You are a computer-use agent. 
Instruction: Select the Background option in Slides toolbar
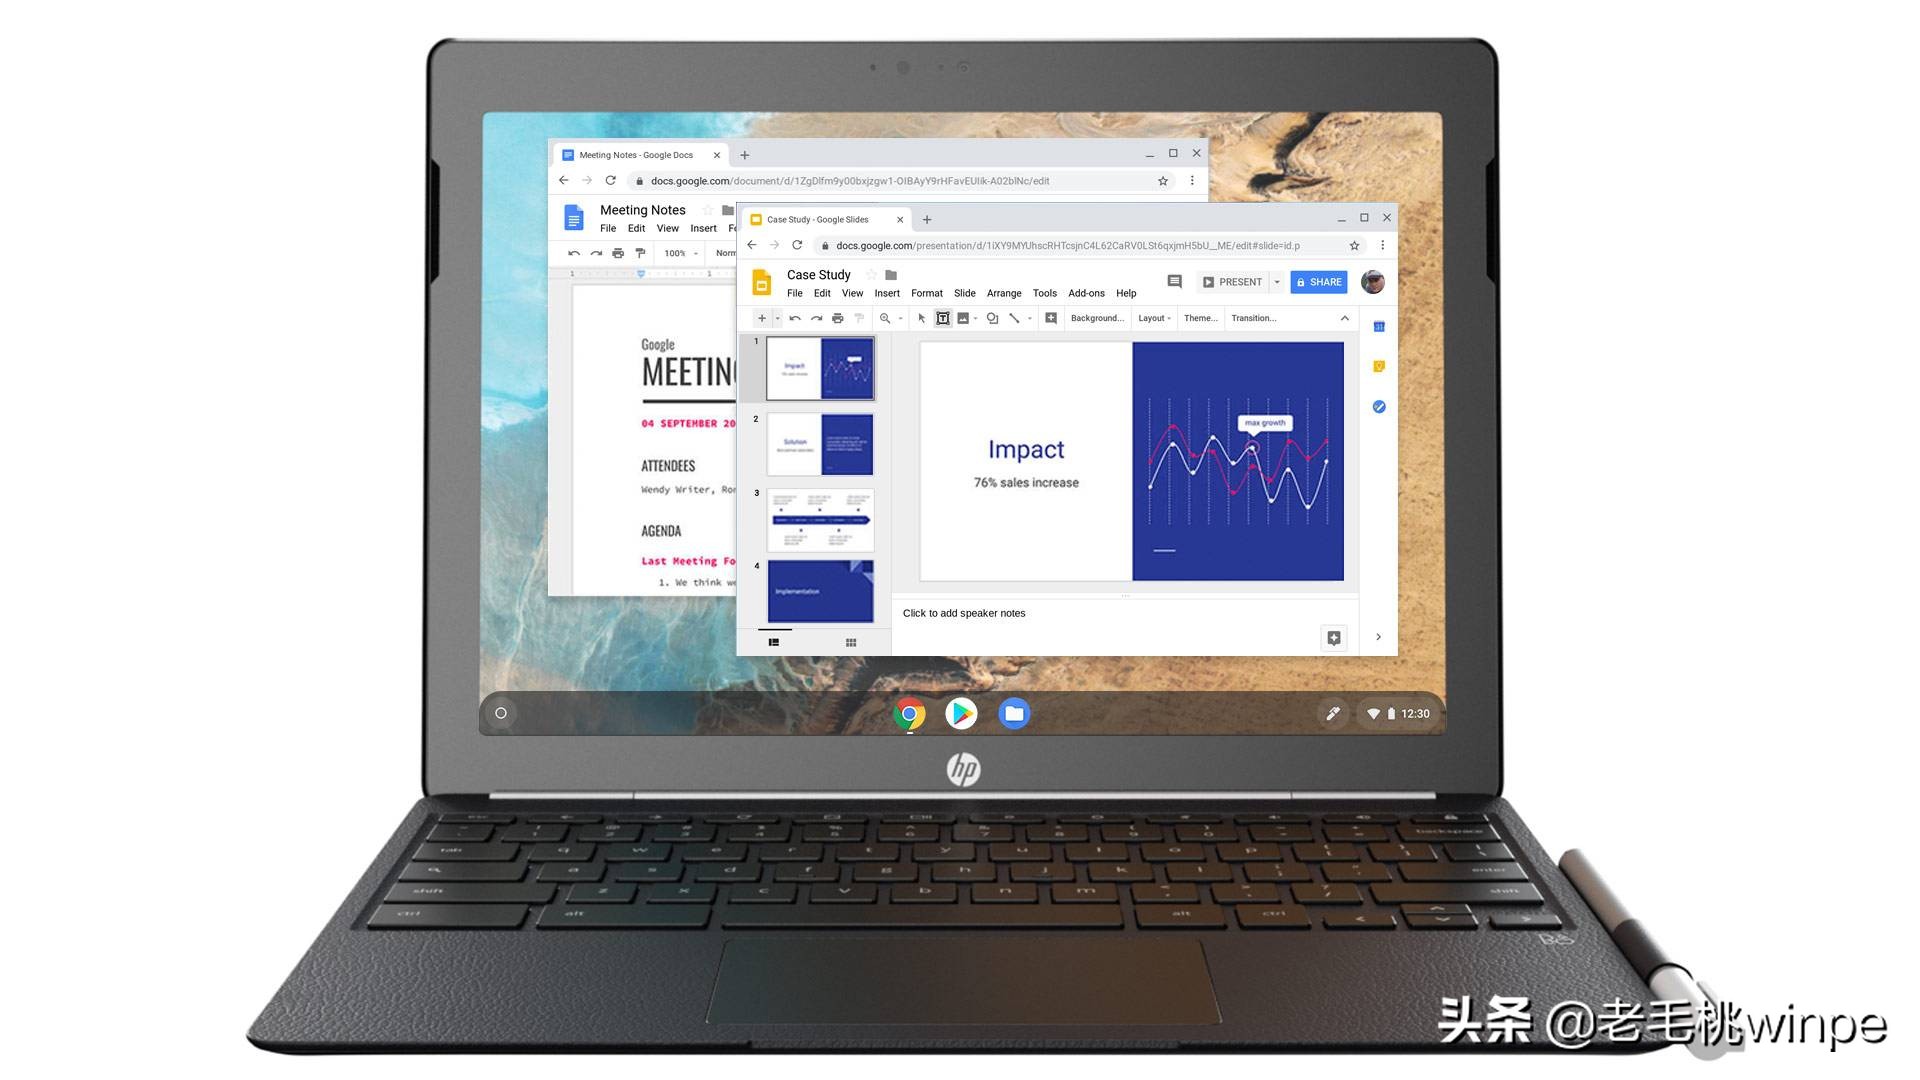coord(1097,318)
